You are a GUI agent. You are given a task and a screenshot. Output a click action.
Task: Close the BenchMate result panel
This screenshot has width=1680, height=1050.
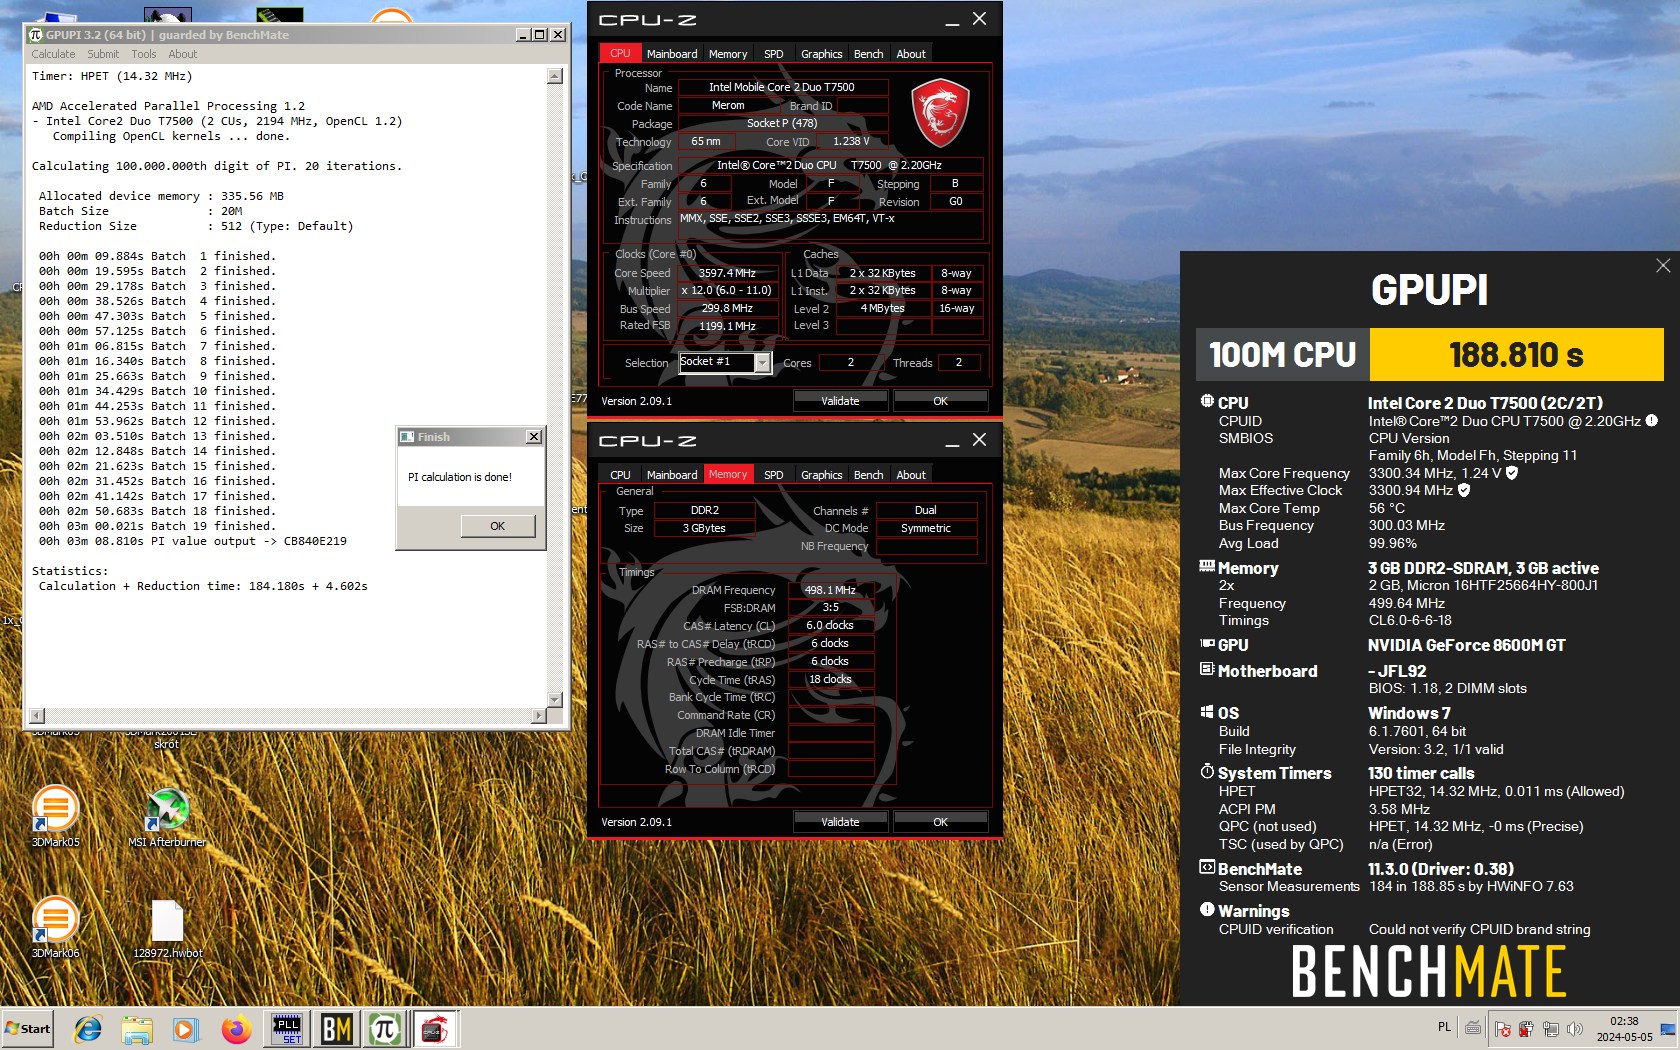click(x=1663, y=266)
